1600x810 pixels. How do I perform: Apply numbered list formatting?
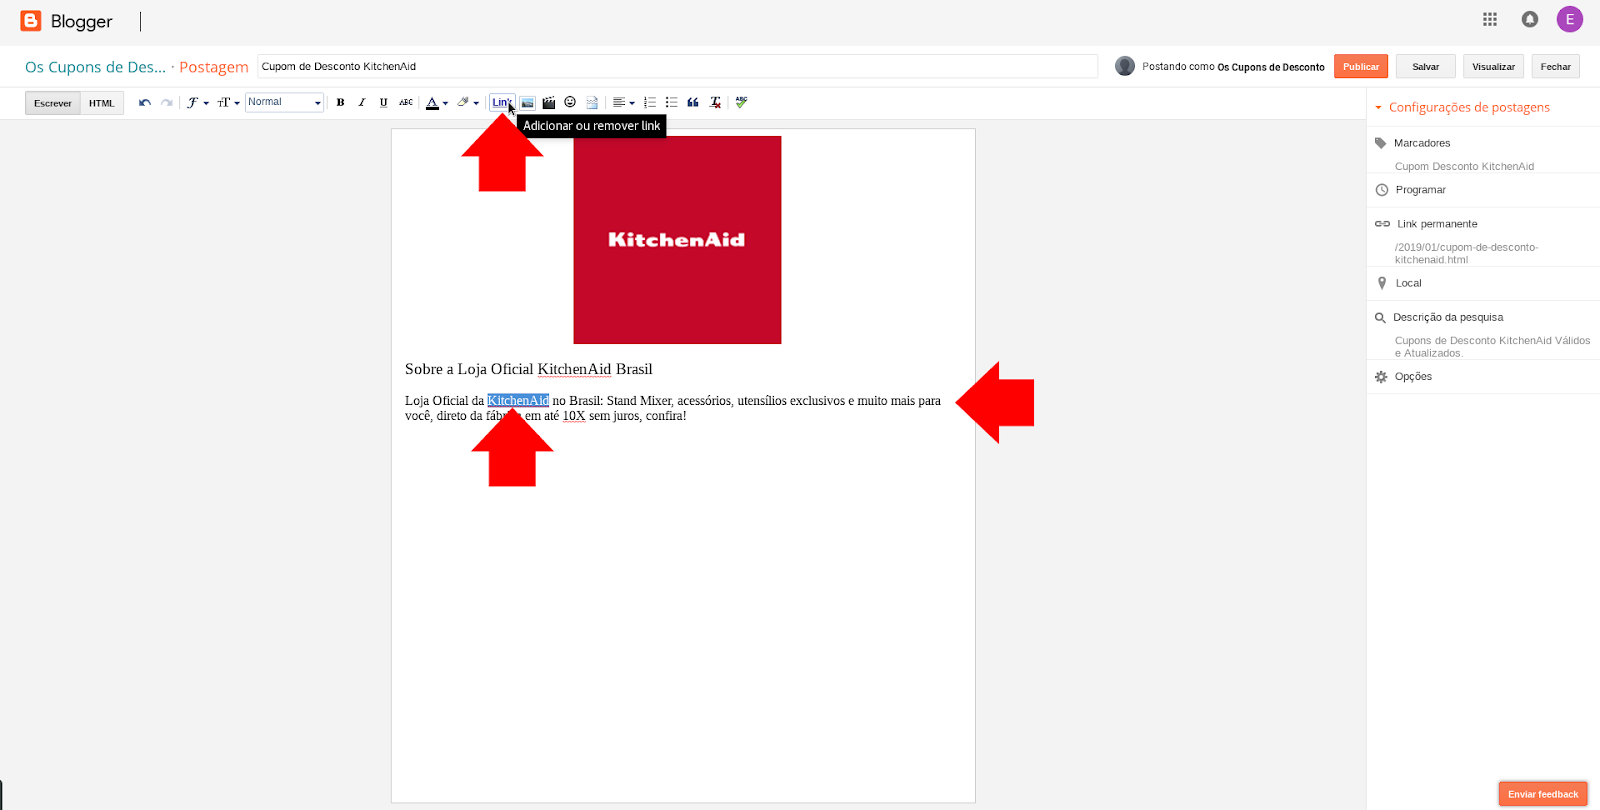coord(650,102)
